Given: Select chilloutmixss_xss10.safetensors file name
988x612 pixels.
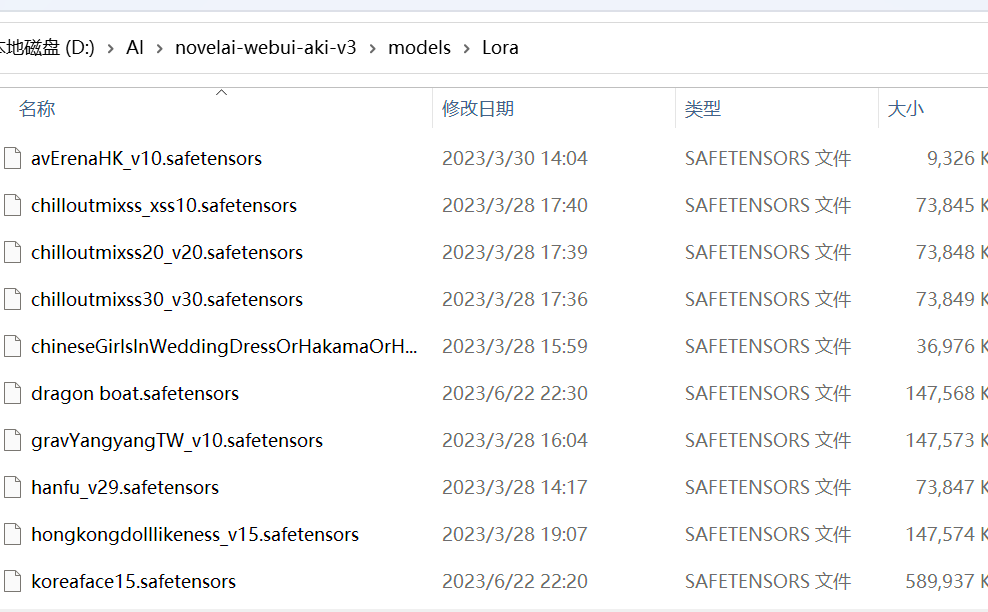Looking at the screenshot, I should pos(164,205).
